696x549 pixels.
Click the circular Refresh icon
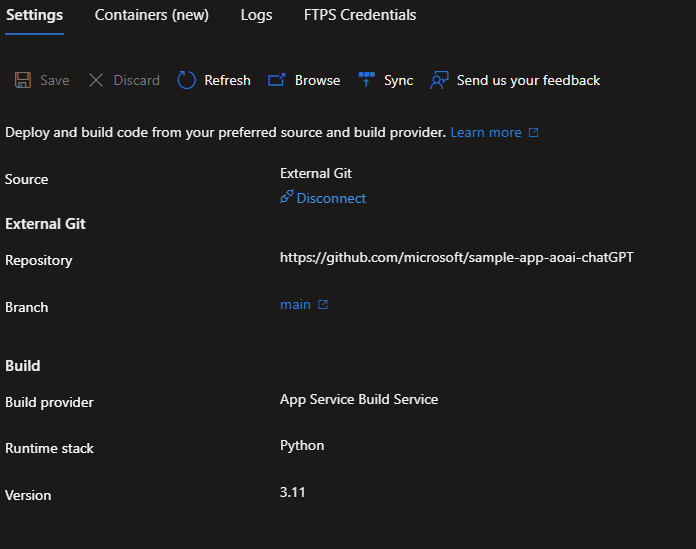[186, 80]
